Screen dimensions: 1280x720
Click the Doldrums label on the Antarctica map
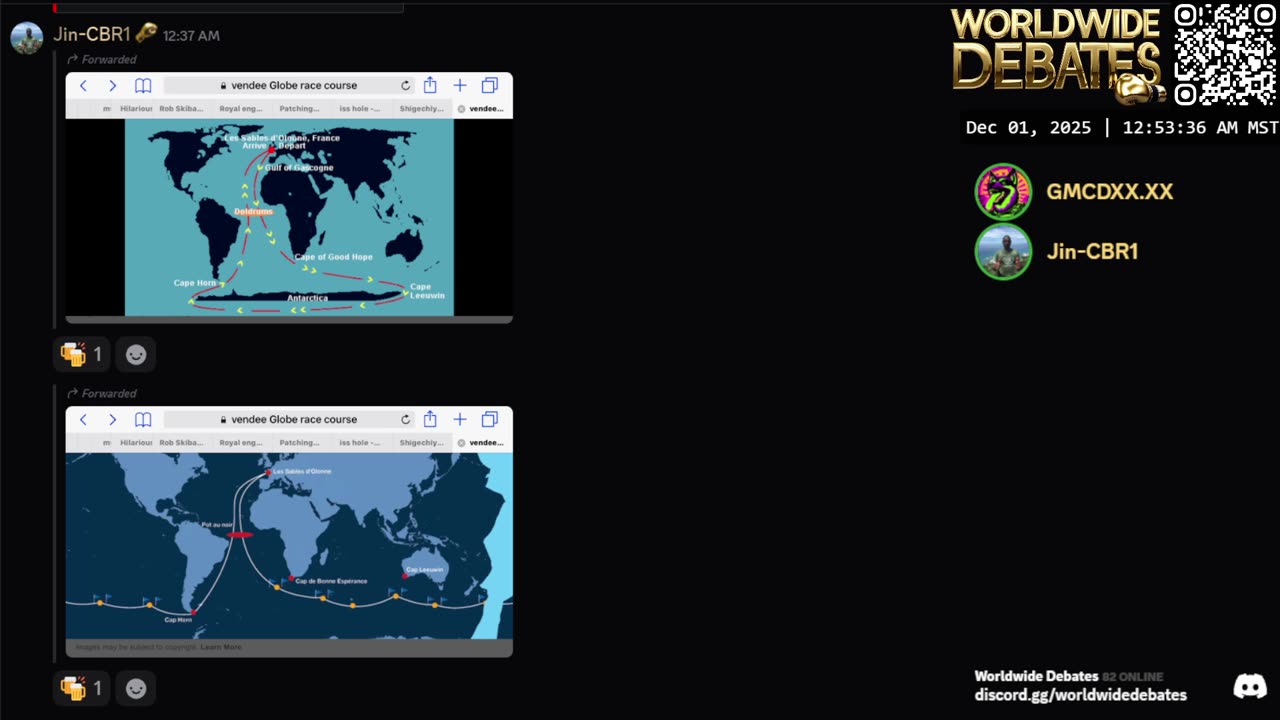pyautogui.click(x=253, y=212)
